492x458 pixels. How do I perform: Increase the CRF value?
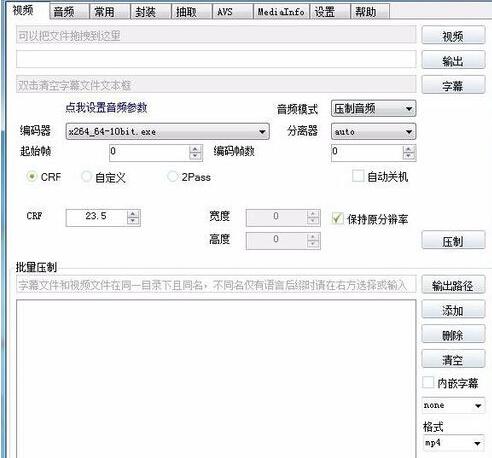click(x=133, y=214)
